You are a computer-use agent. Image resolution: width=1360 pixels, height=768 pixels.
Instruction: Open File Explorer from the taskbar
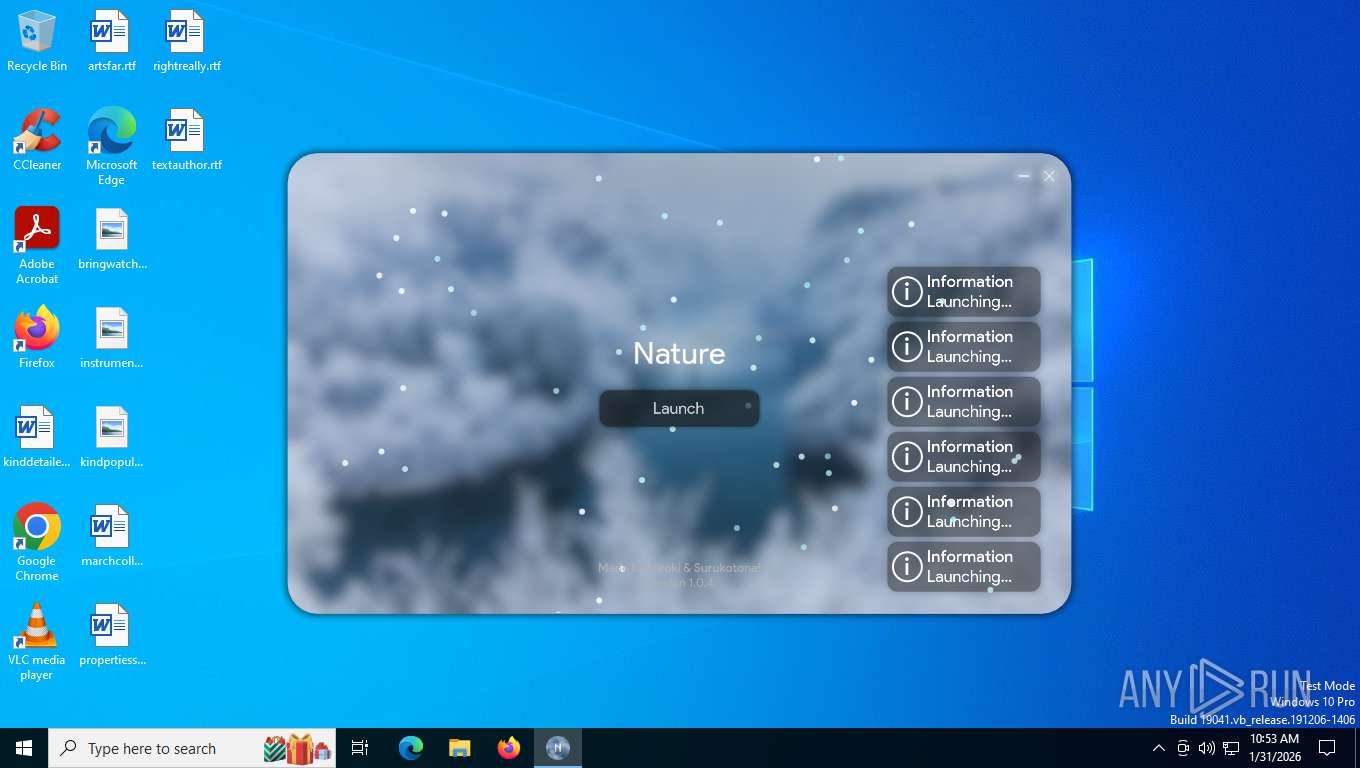[x=460, y=748]
